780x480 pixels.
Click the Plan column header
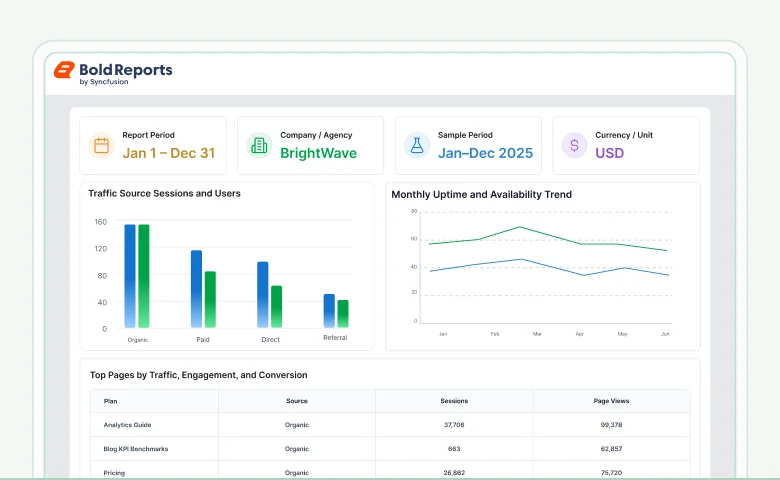coord(110,401)
